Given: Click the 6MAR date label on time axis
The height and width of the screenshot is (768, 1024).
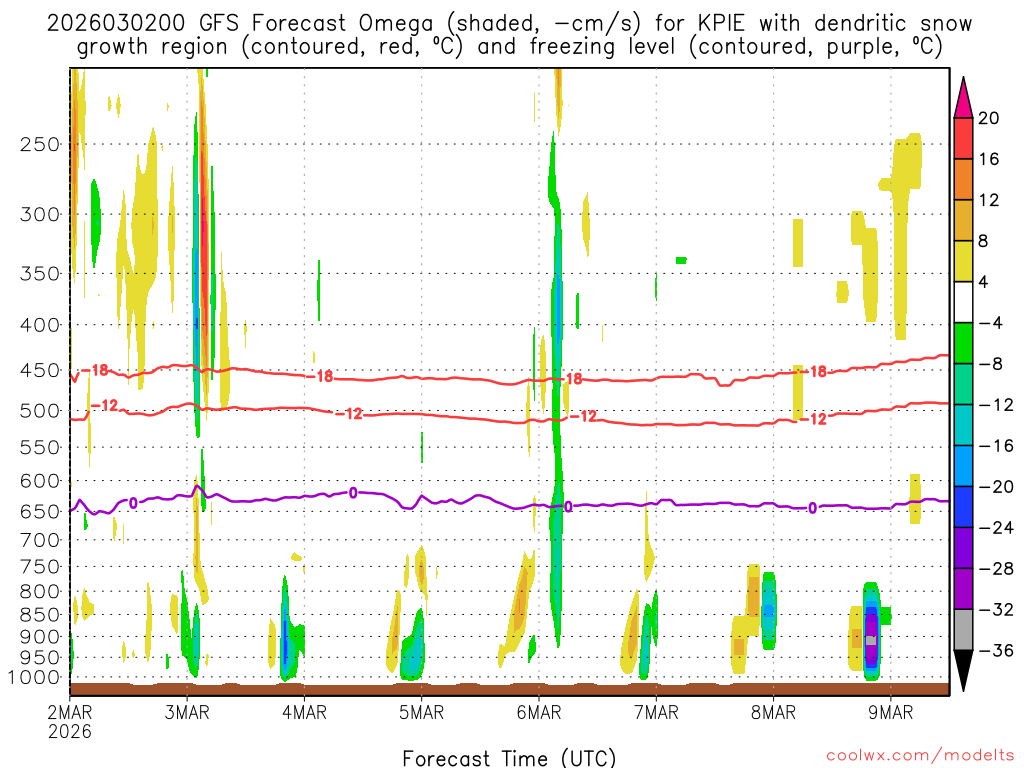Looking at the screenshot, I should [x=539, y=712].
